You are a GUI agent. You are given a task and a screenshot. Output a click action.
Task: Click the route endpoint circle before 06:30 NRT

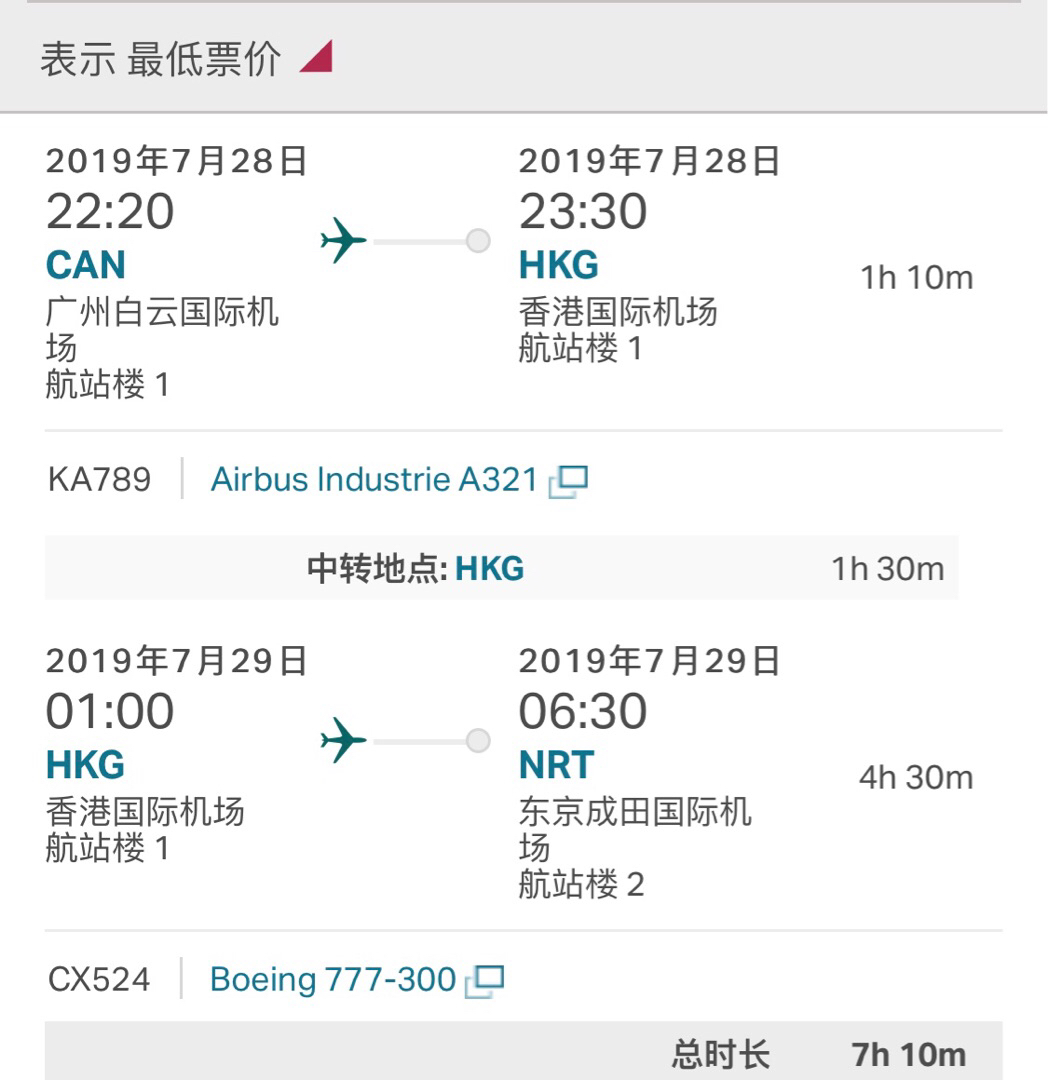point(479,741)
